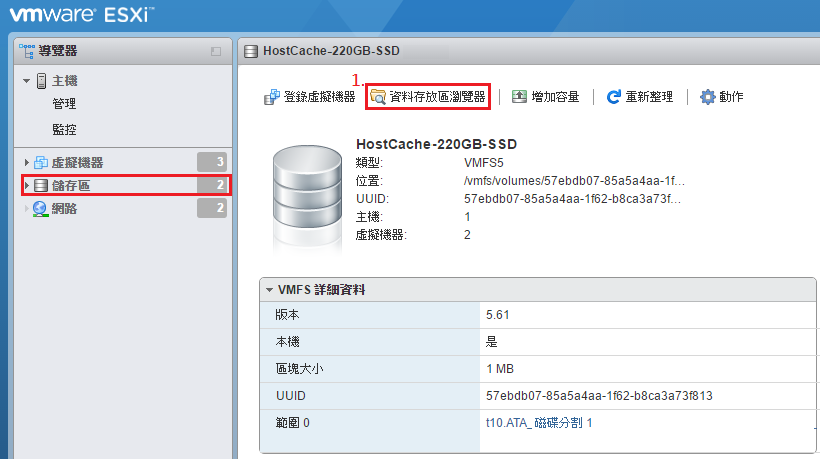Click the Navigator (導覽器) tree icon
The width and height of the screenshot is (820, 459).
tap(27, 51)
